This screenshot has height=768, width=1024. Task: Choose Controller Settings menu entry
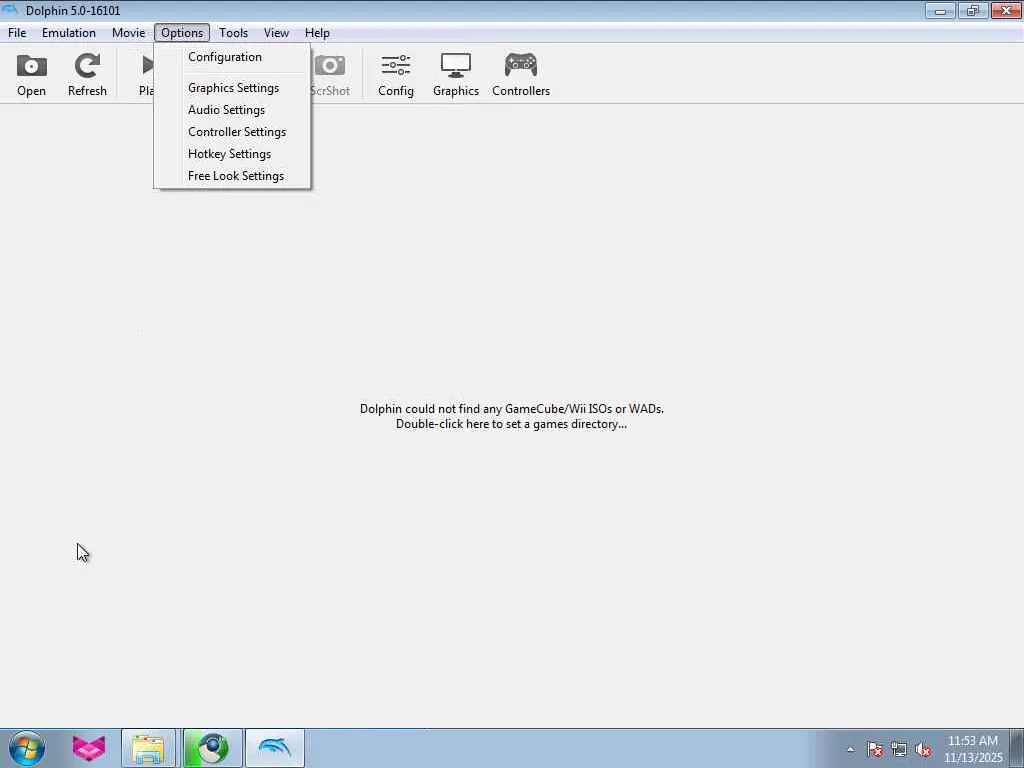click(x=232, y=132)
